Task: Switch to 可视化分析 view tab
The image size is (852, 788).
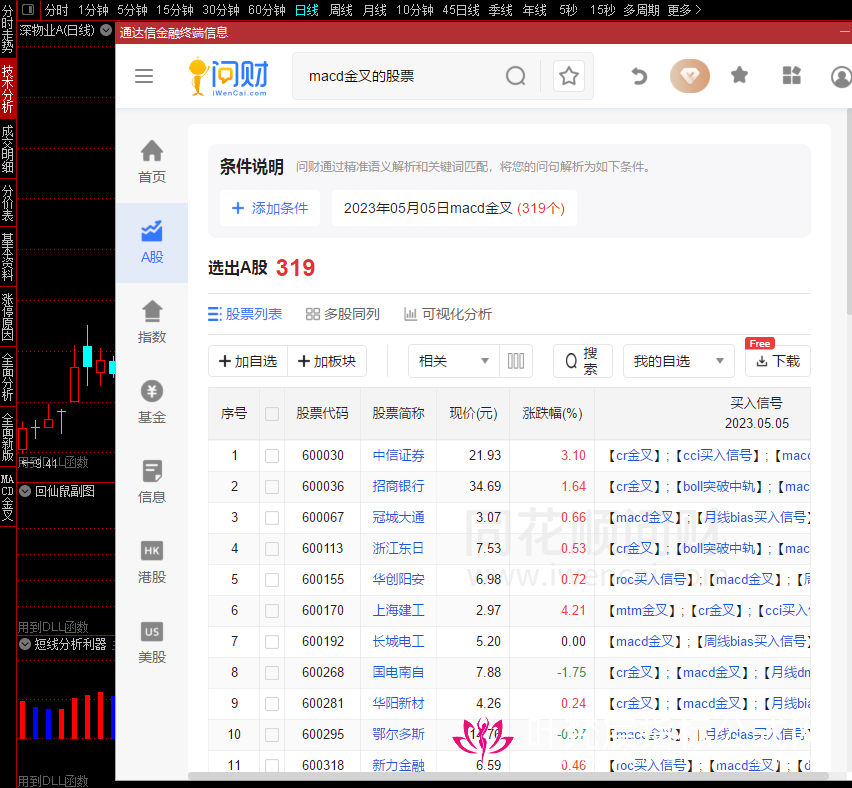Action: (448, 314)
